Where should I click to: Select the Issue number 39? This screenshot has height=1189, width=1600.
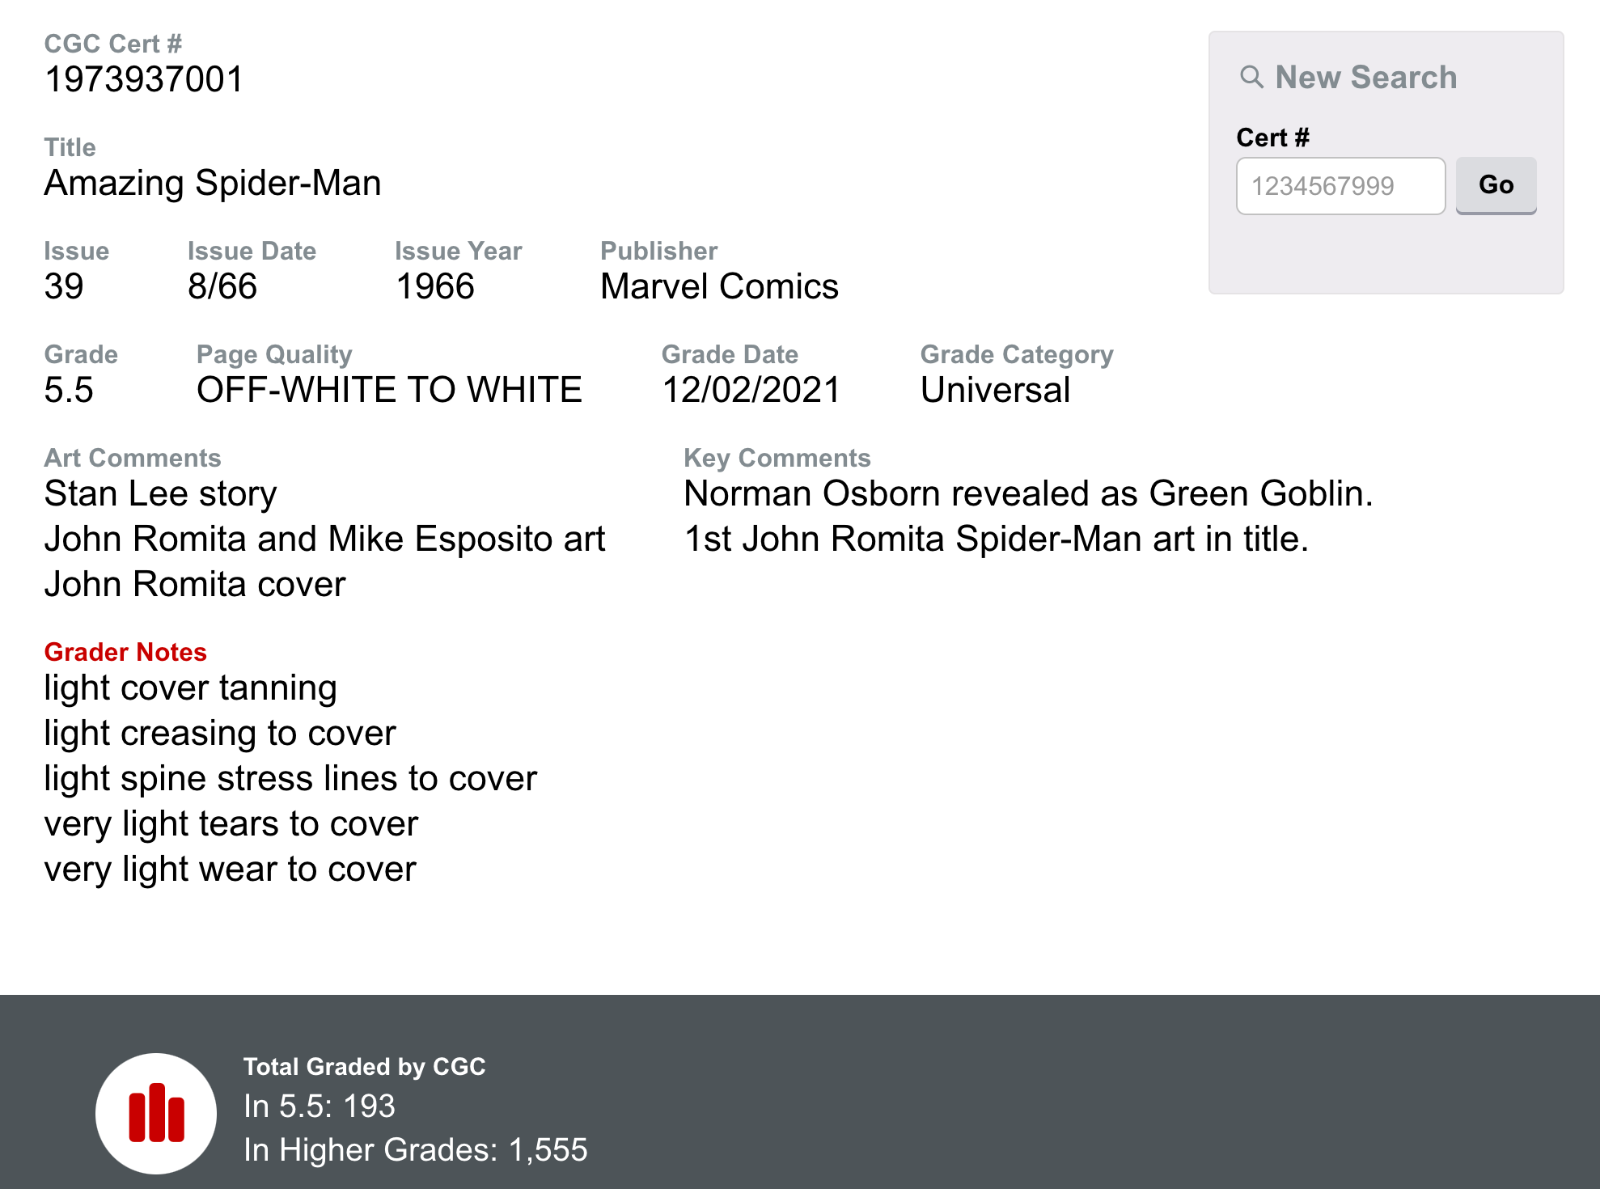click(x=63, y=287)
